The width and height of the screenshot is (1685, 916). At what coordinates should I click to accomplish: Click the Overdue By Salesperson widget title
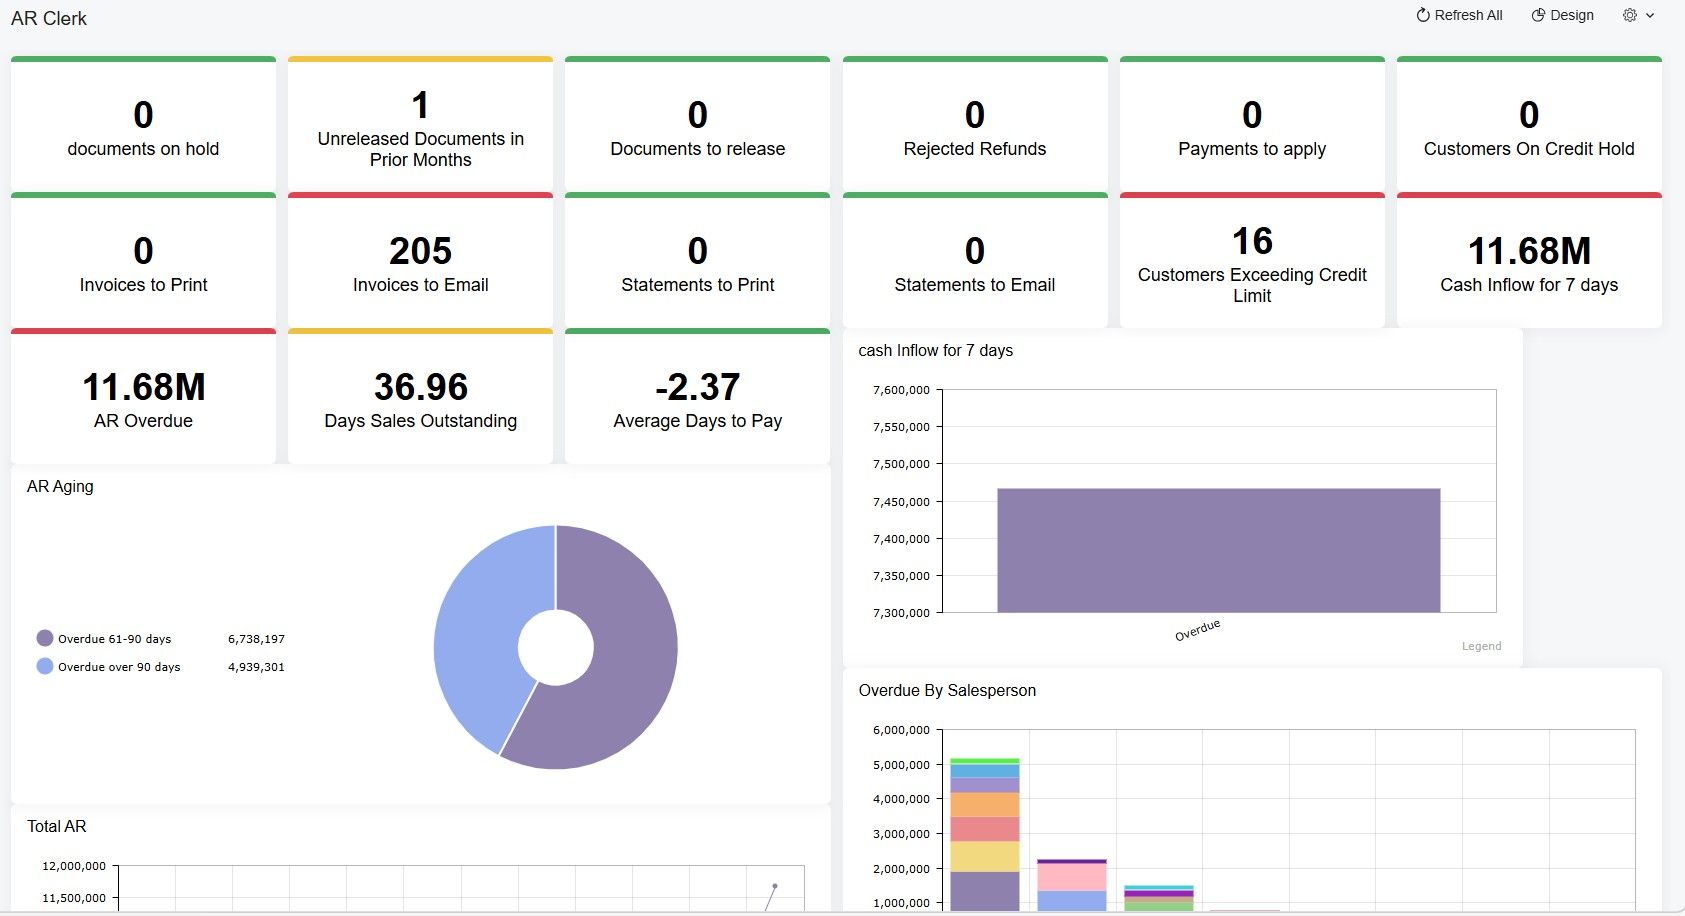coord(947,690)
